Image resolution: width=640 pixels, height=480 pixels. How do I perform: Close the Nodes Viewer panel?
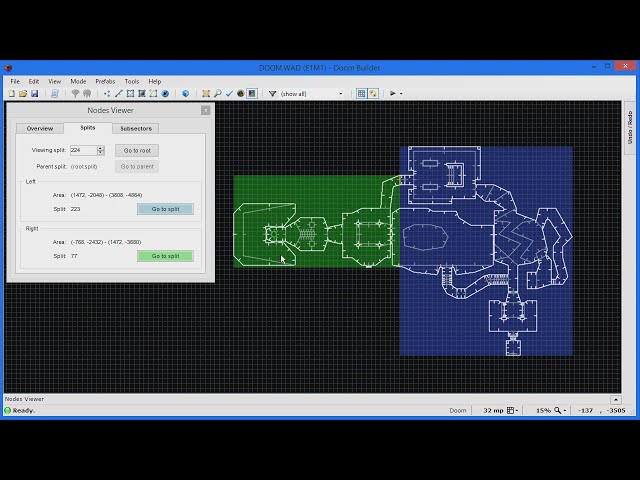[x=206, y=110]
